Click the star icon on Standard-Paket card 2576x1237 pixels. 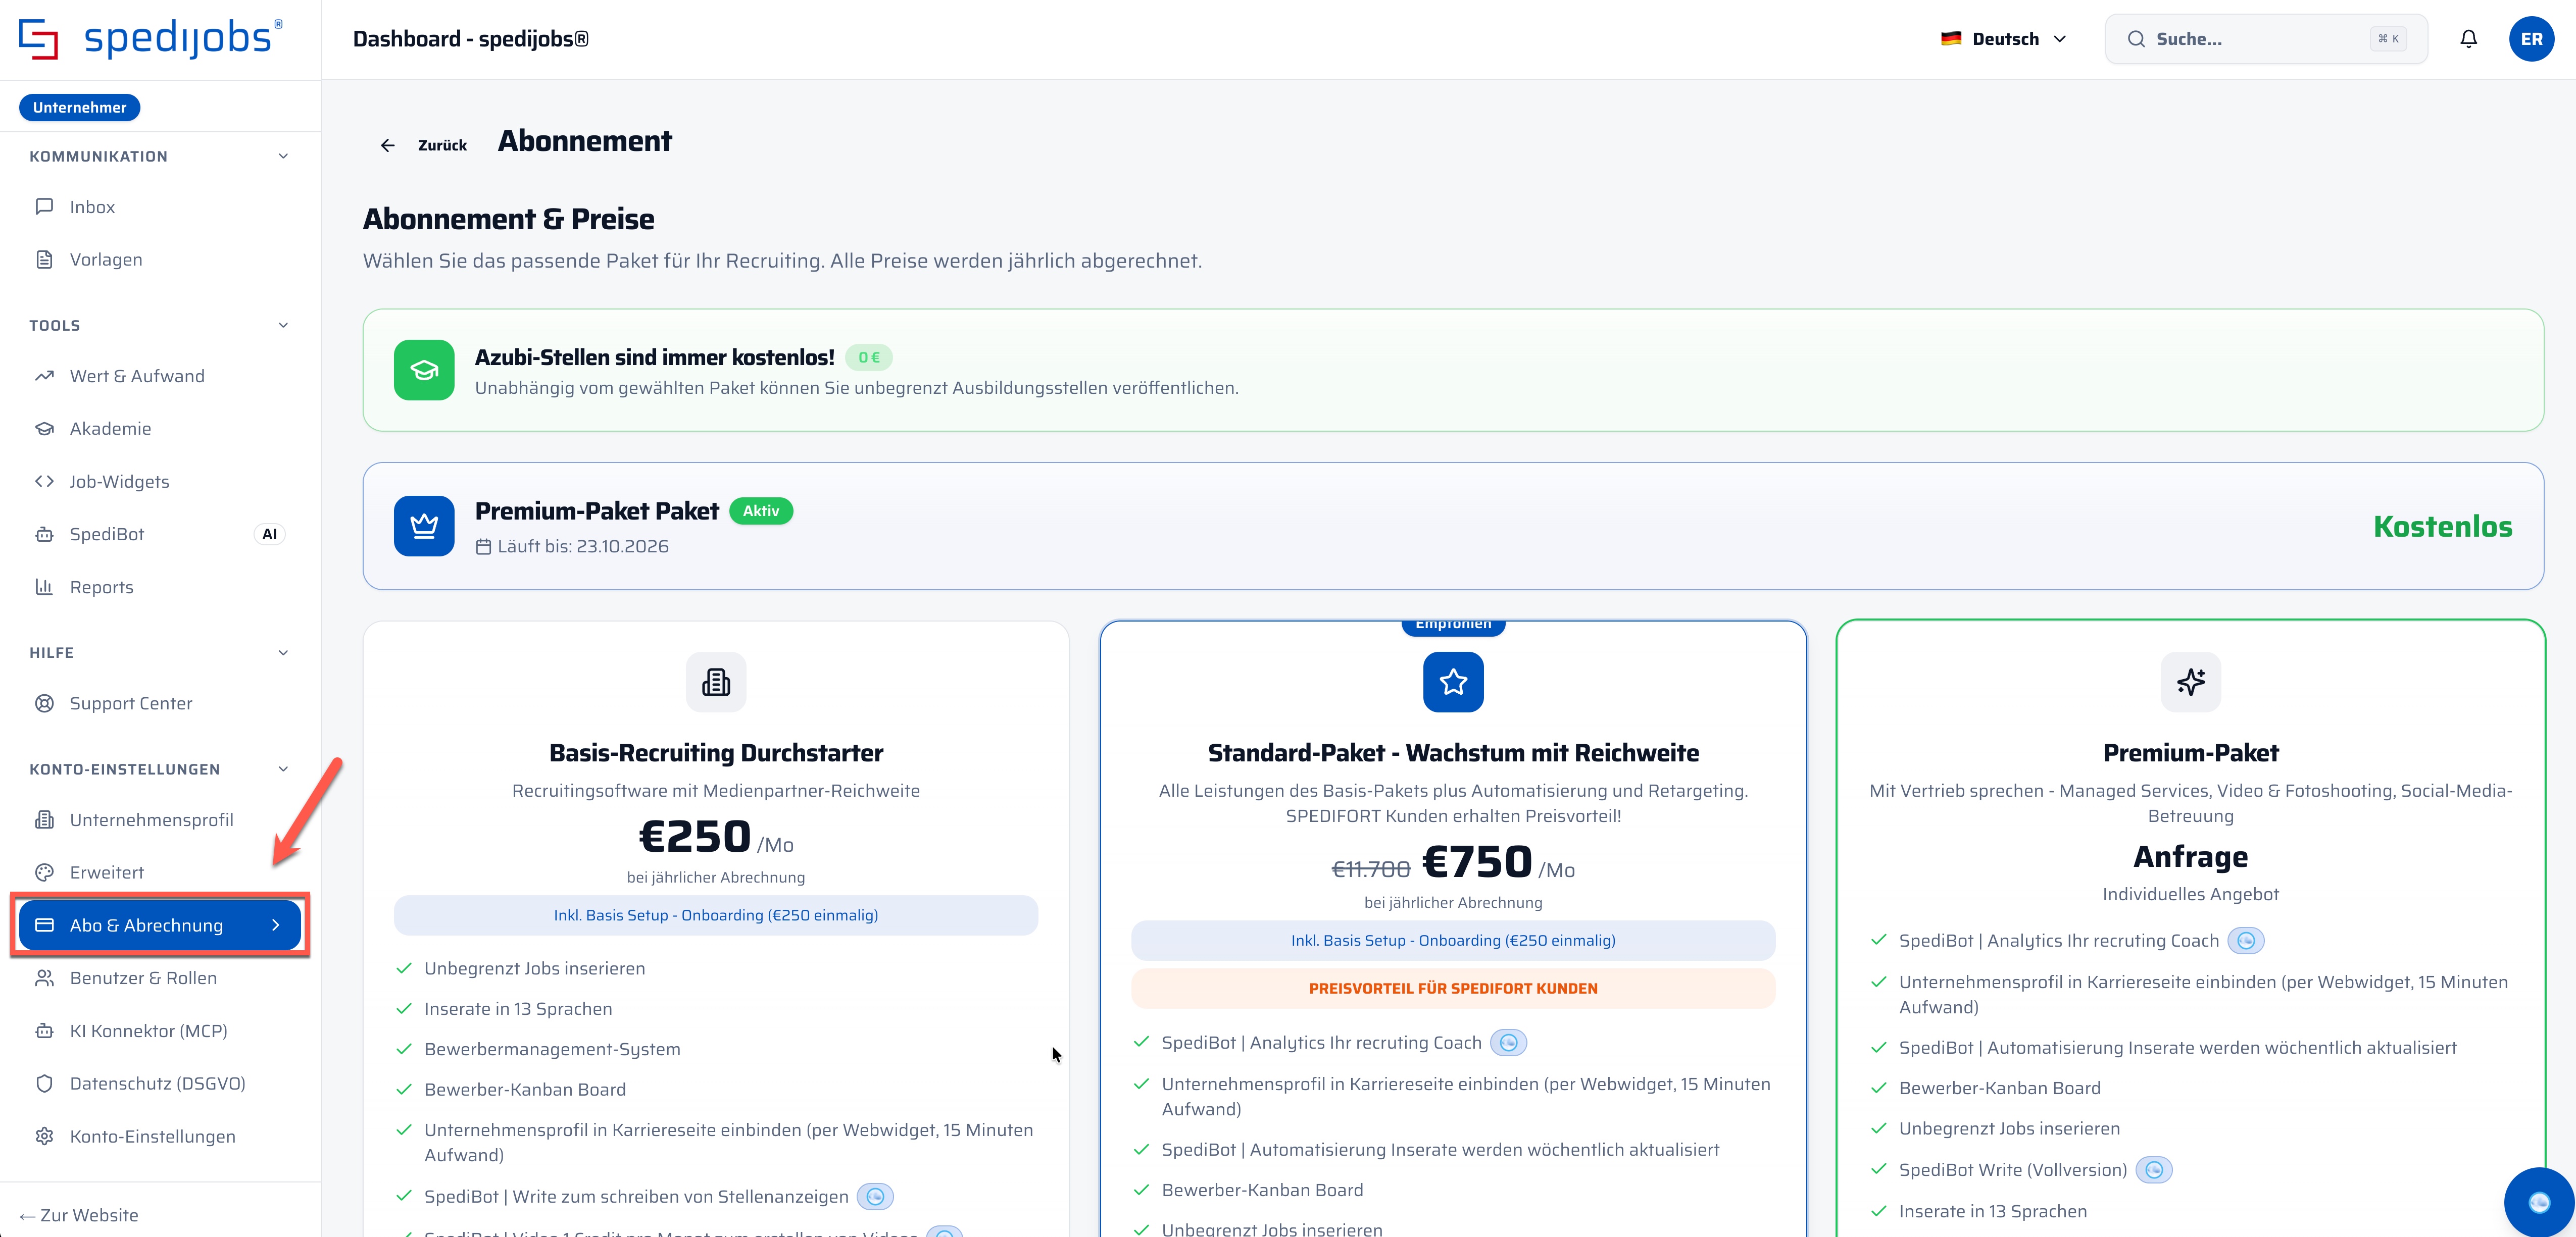tap(1453, 682)
